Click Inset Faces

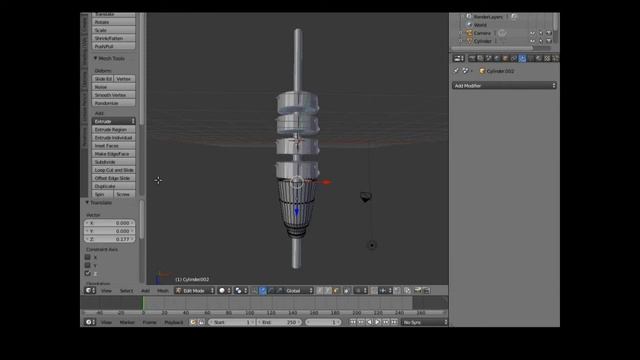tap(113, 146)
